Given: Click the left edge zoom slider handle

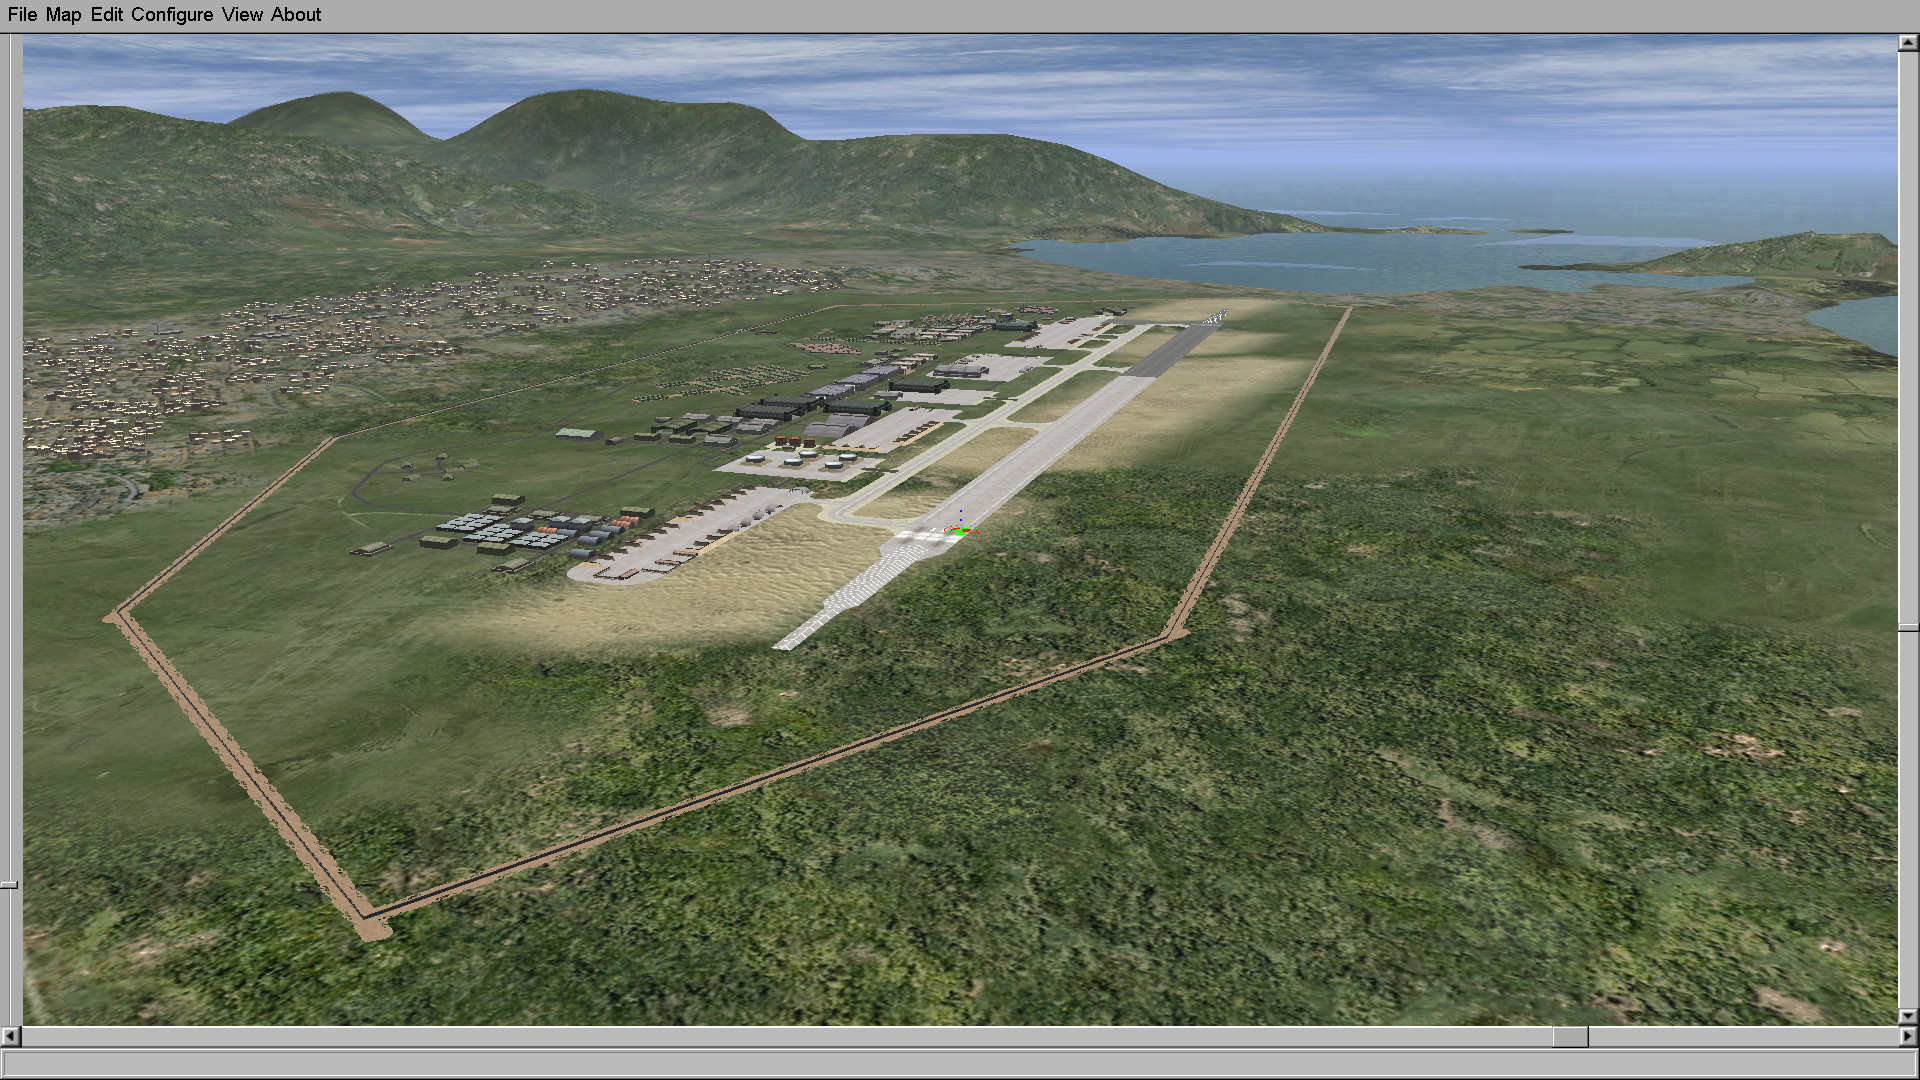Looking at the screenshot, I should 8,885.
